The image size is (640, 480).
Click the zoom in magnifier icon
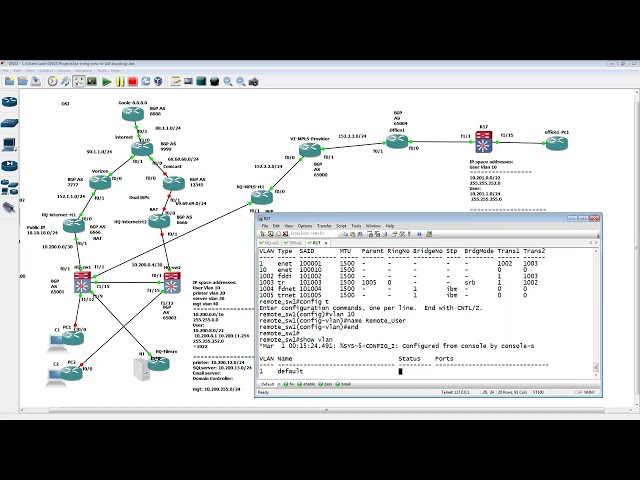[x=228, y=82]
